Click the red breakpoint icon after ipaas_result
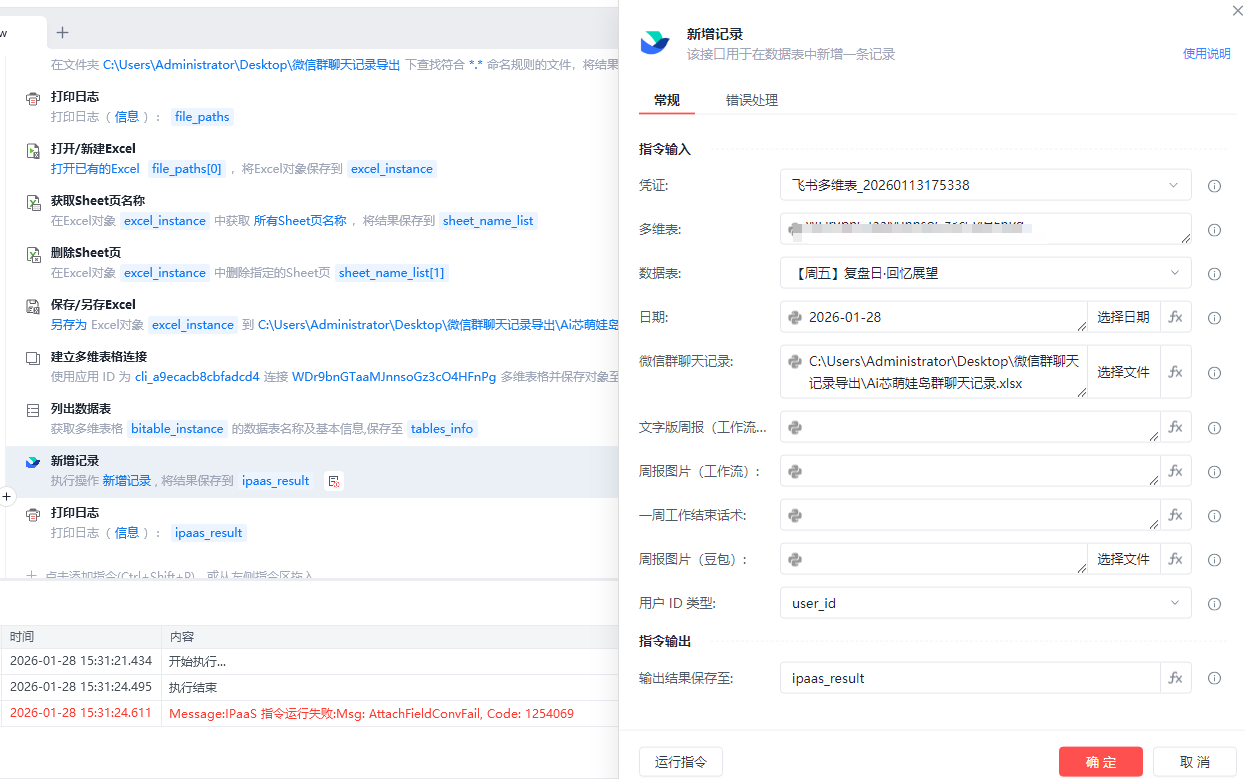The width and height of the screenshot is (1245, 779). (334, 481)
